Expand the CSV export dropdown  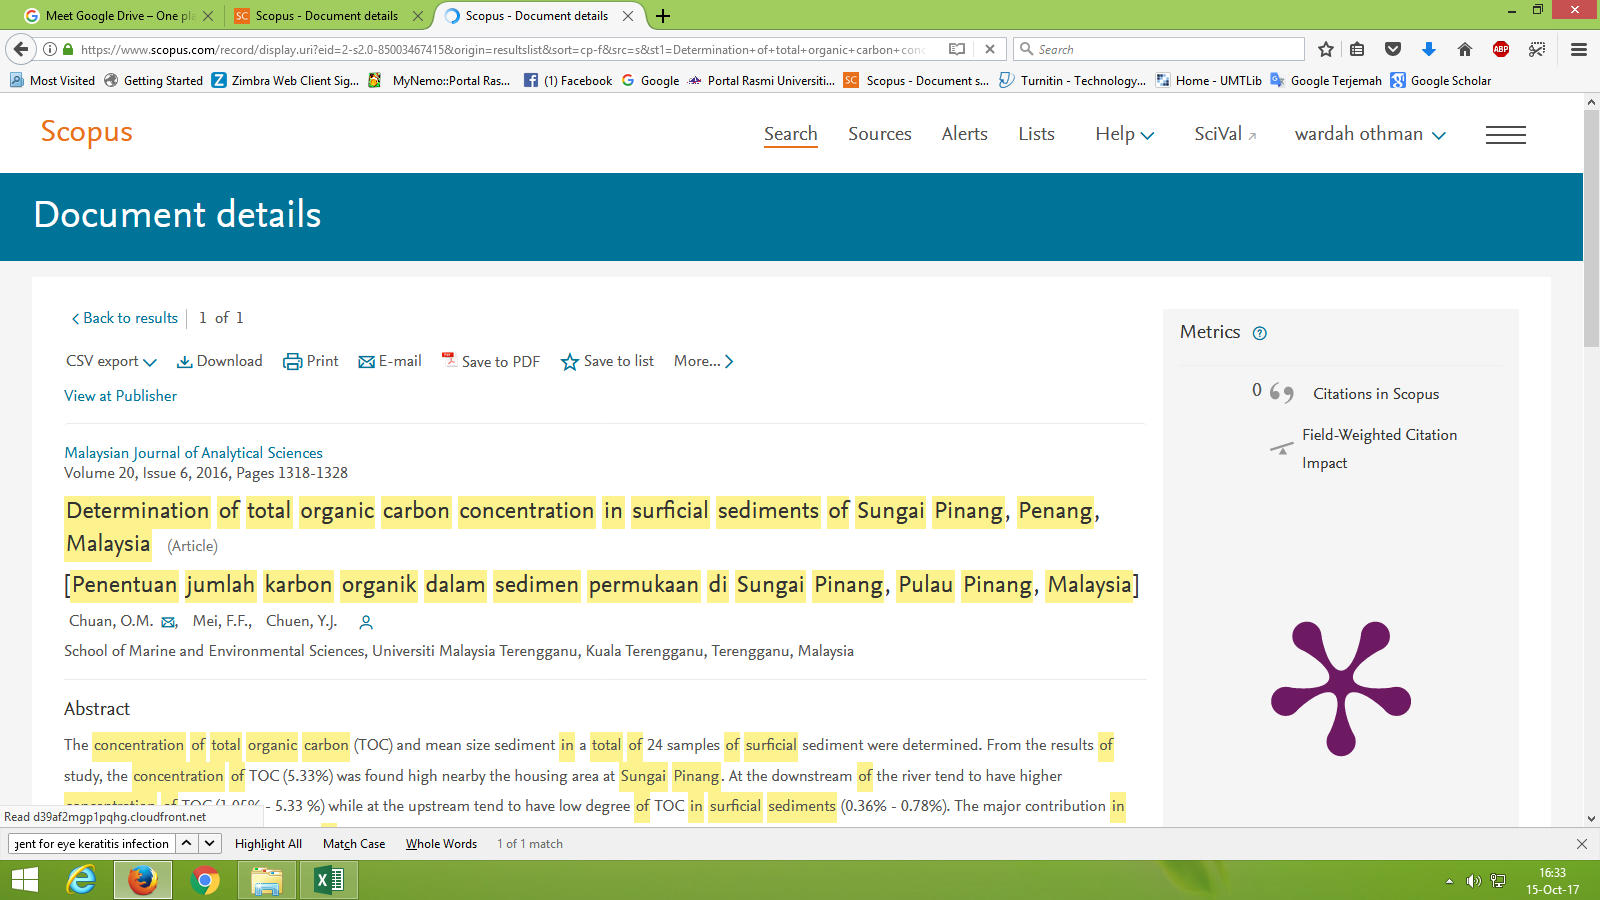point(111,362)
